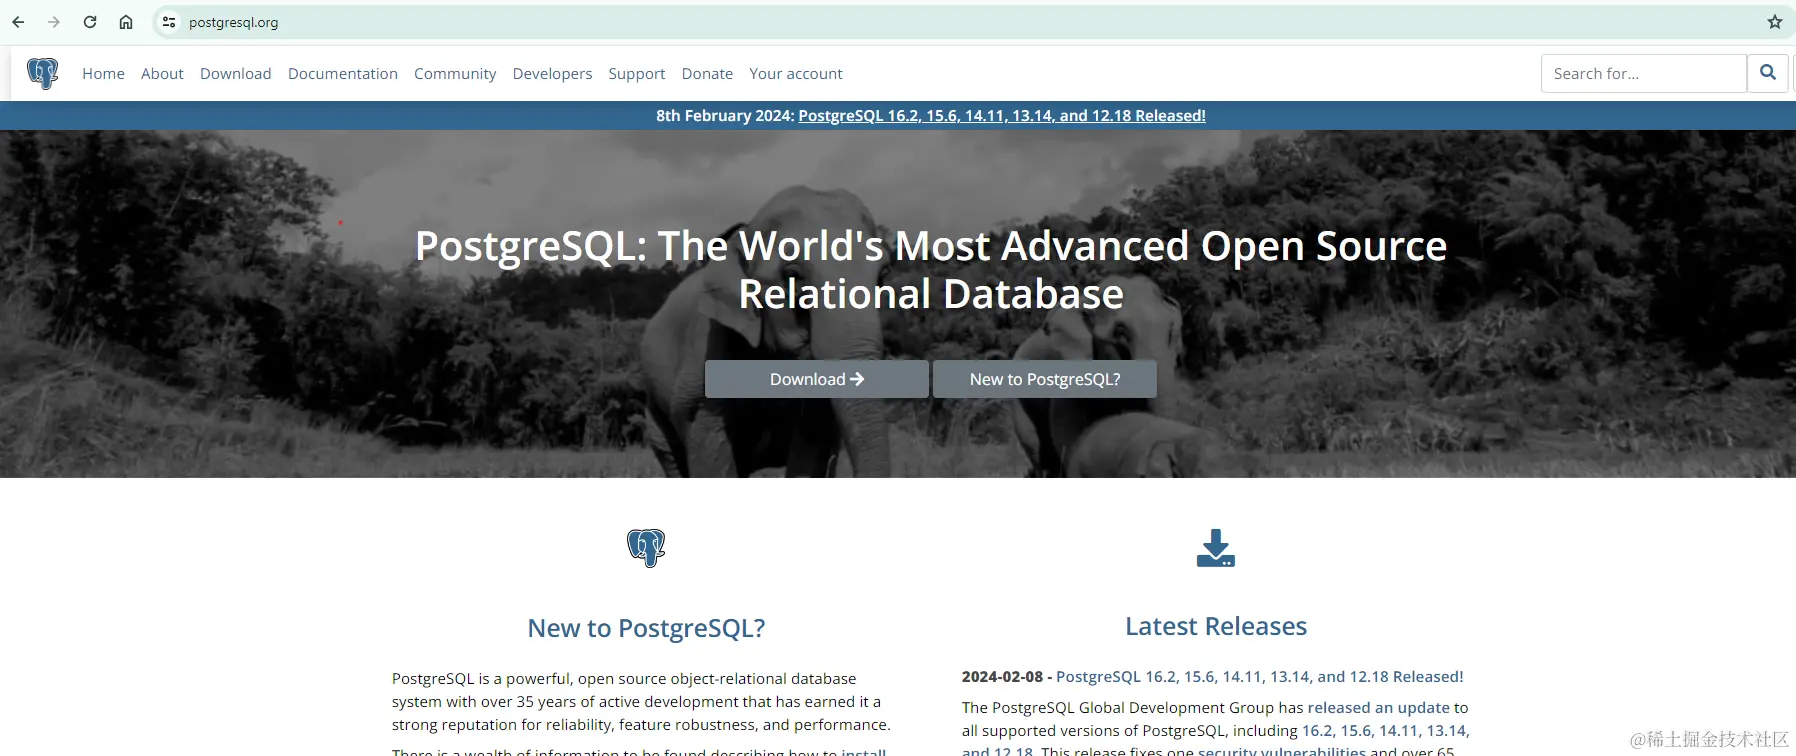Image resolution: width=1796 pixels, height=756 pixels.
Task: Bookmark this page with the star icon
Action: [1775, 22]
